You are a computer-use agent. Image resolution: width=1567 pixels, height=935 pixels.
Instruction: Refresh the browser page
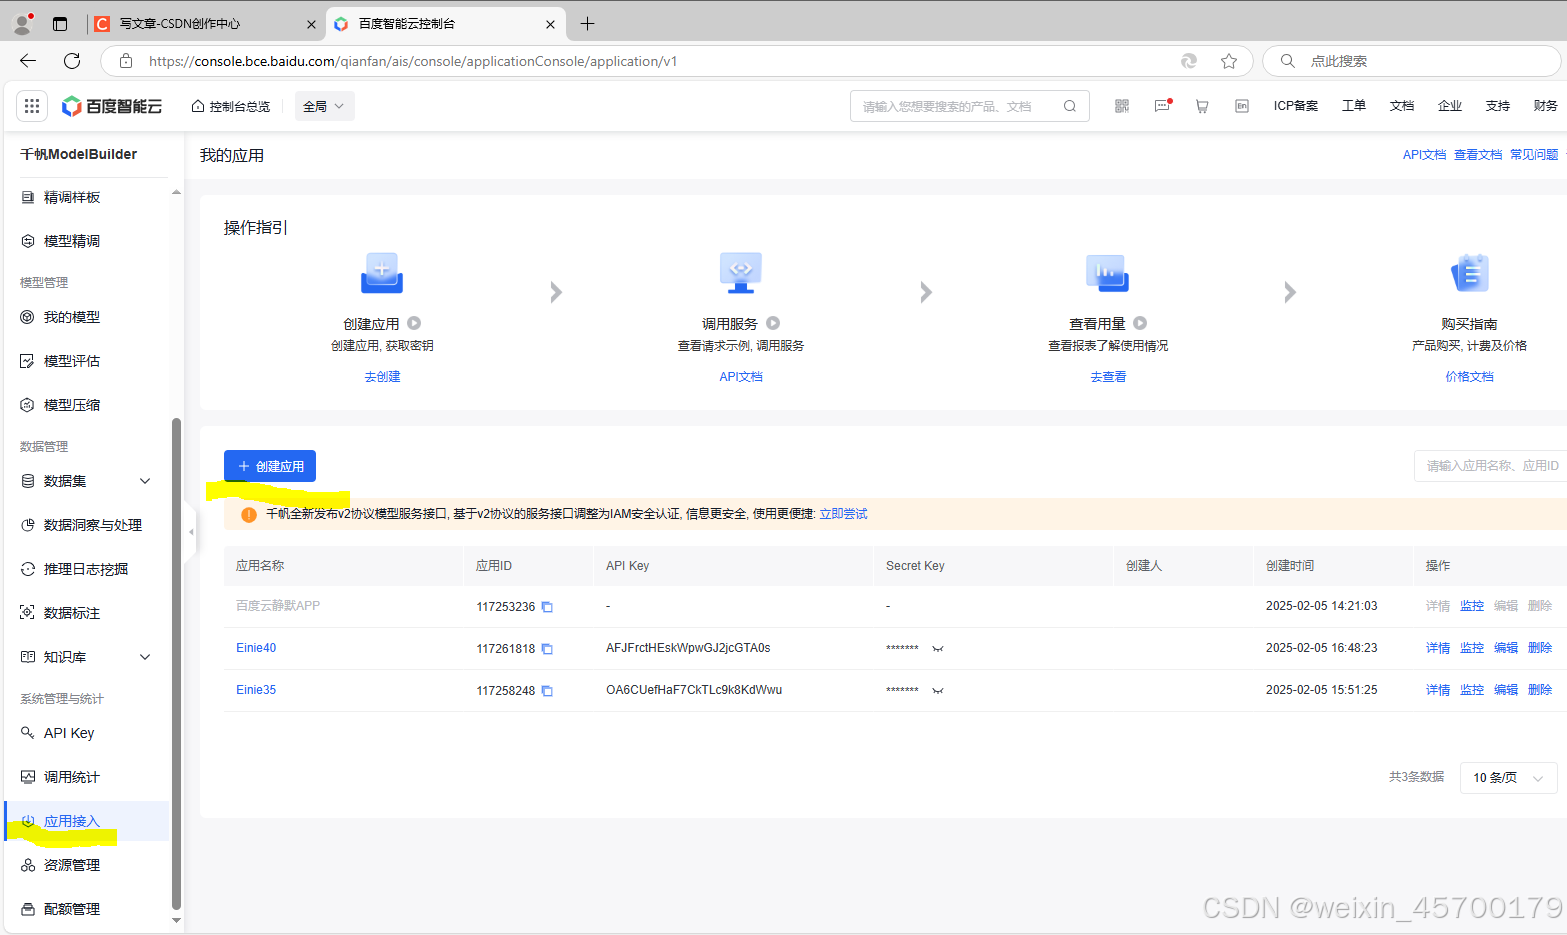coord(72,61)
